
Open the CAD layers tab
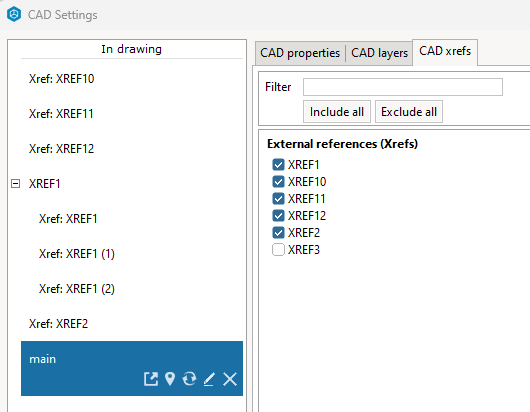pyautogui.click(x=379, y=53)
